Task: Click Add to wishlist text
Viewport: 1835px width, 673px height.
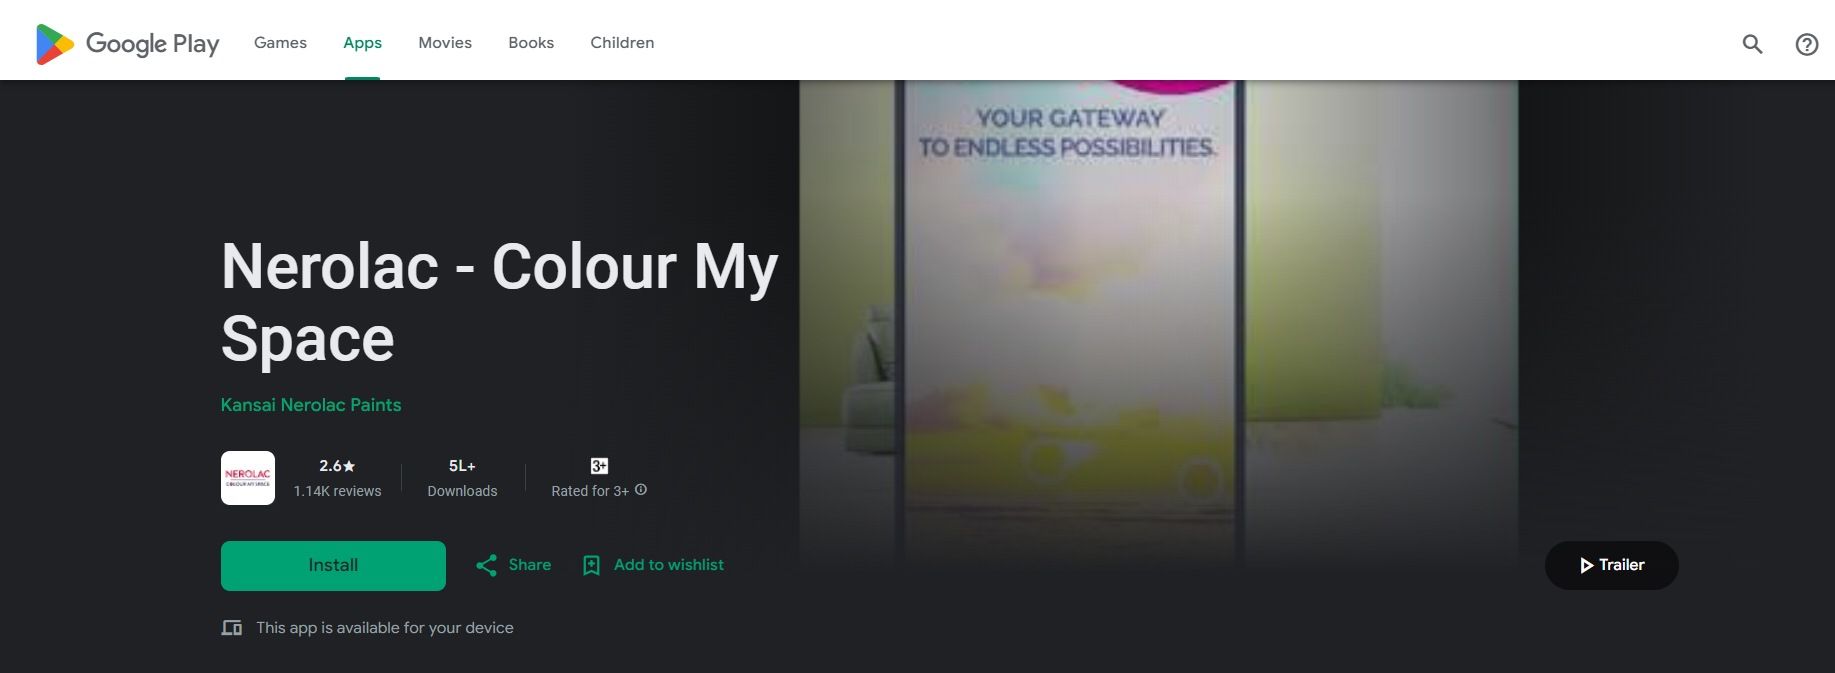Action: (669, 565)
